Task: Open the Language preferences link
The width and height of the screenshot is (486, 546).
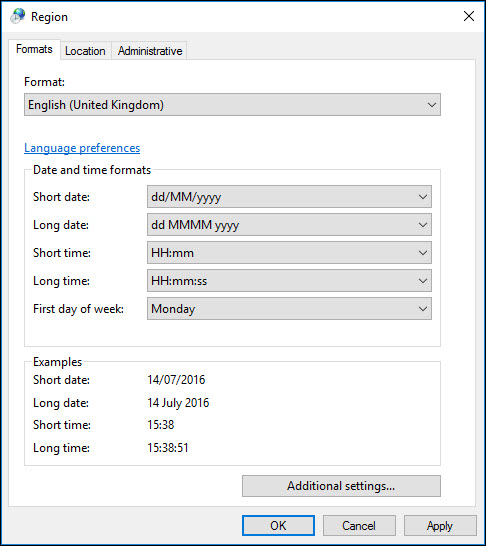Action: click(x=82, y=148)
